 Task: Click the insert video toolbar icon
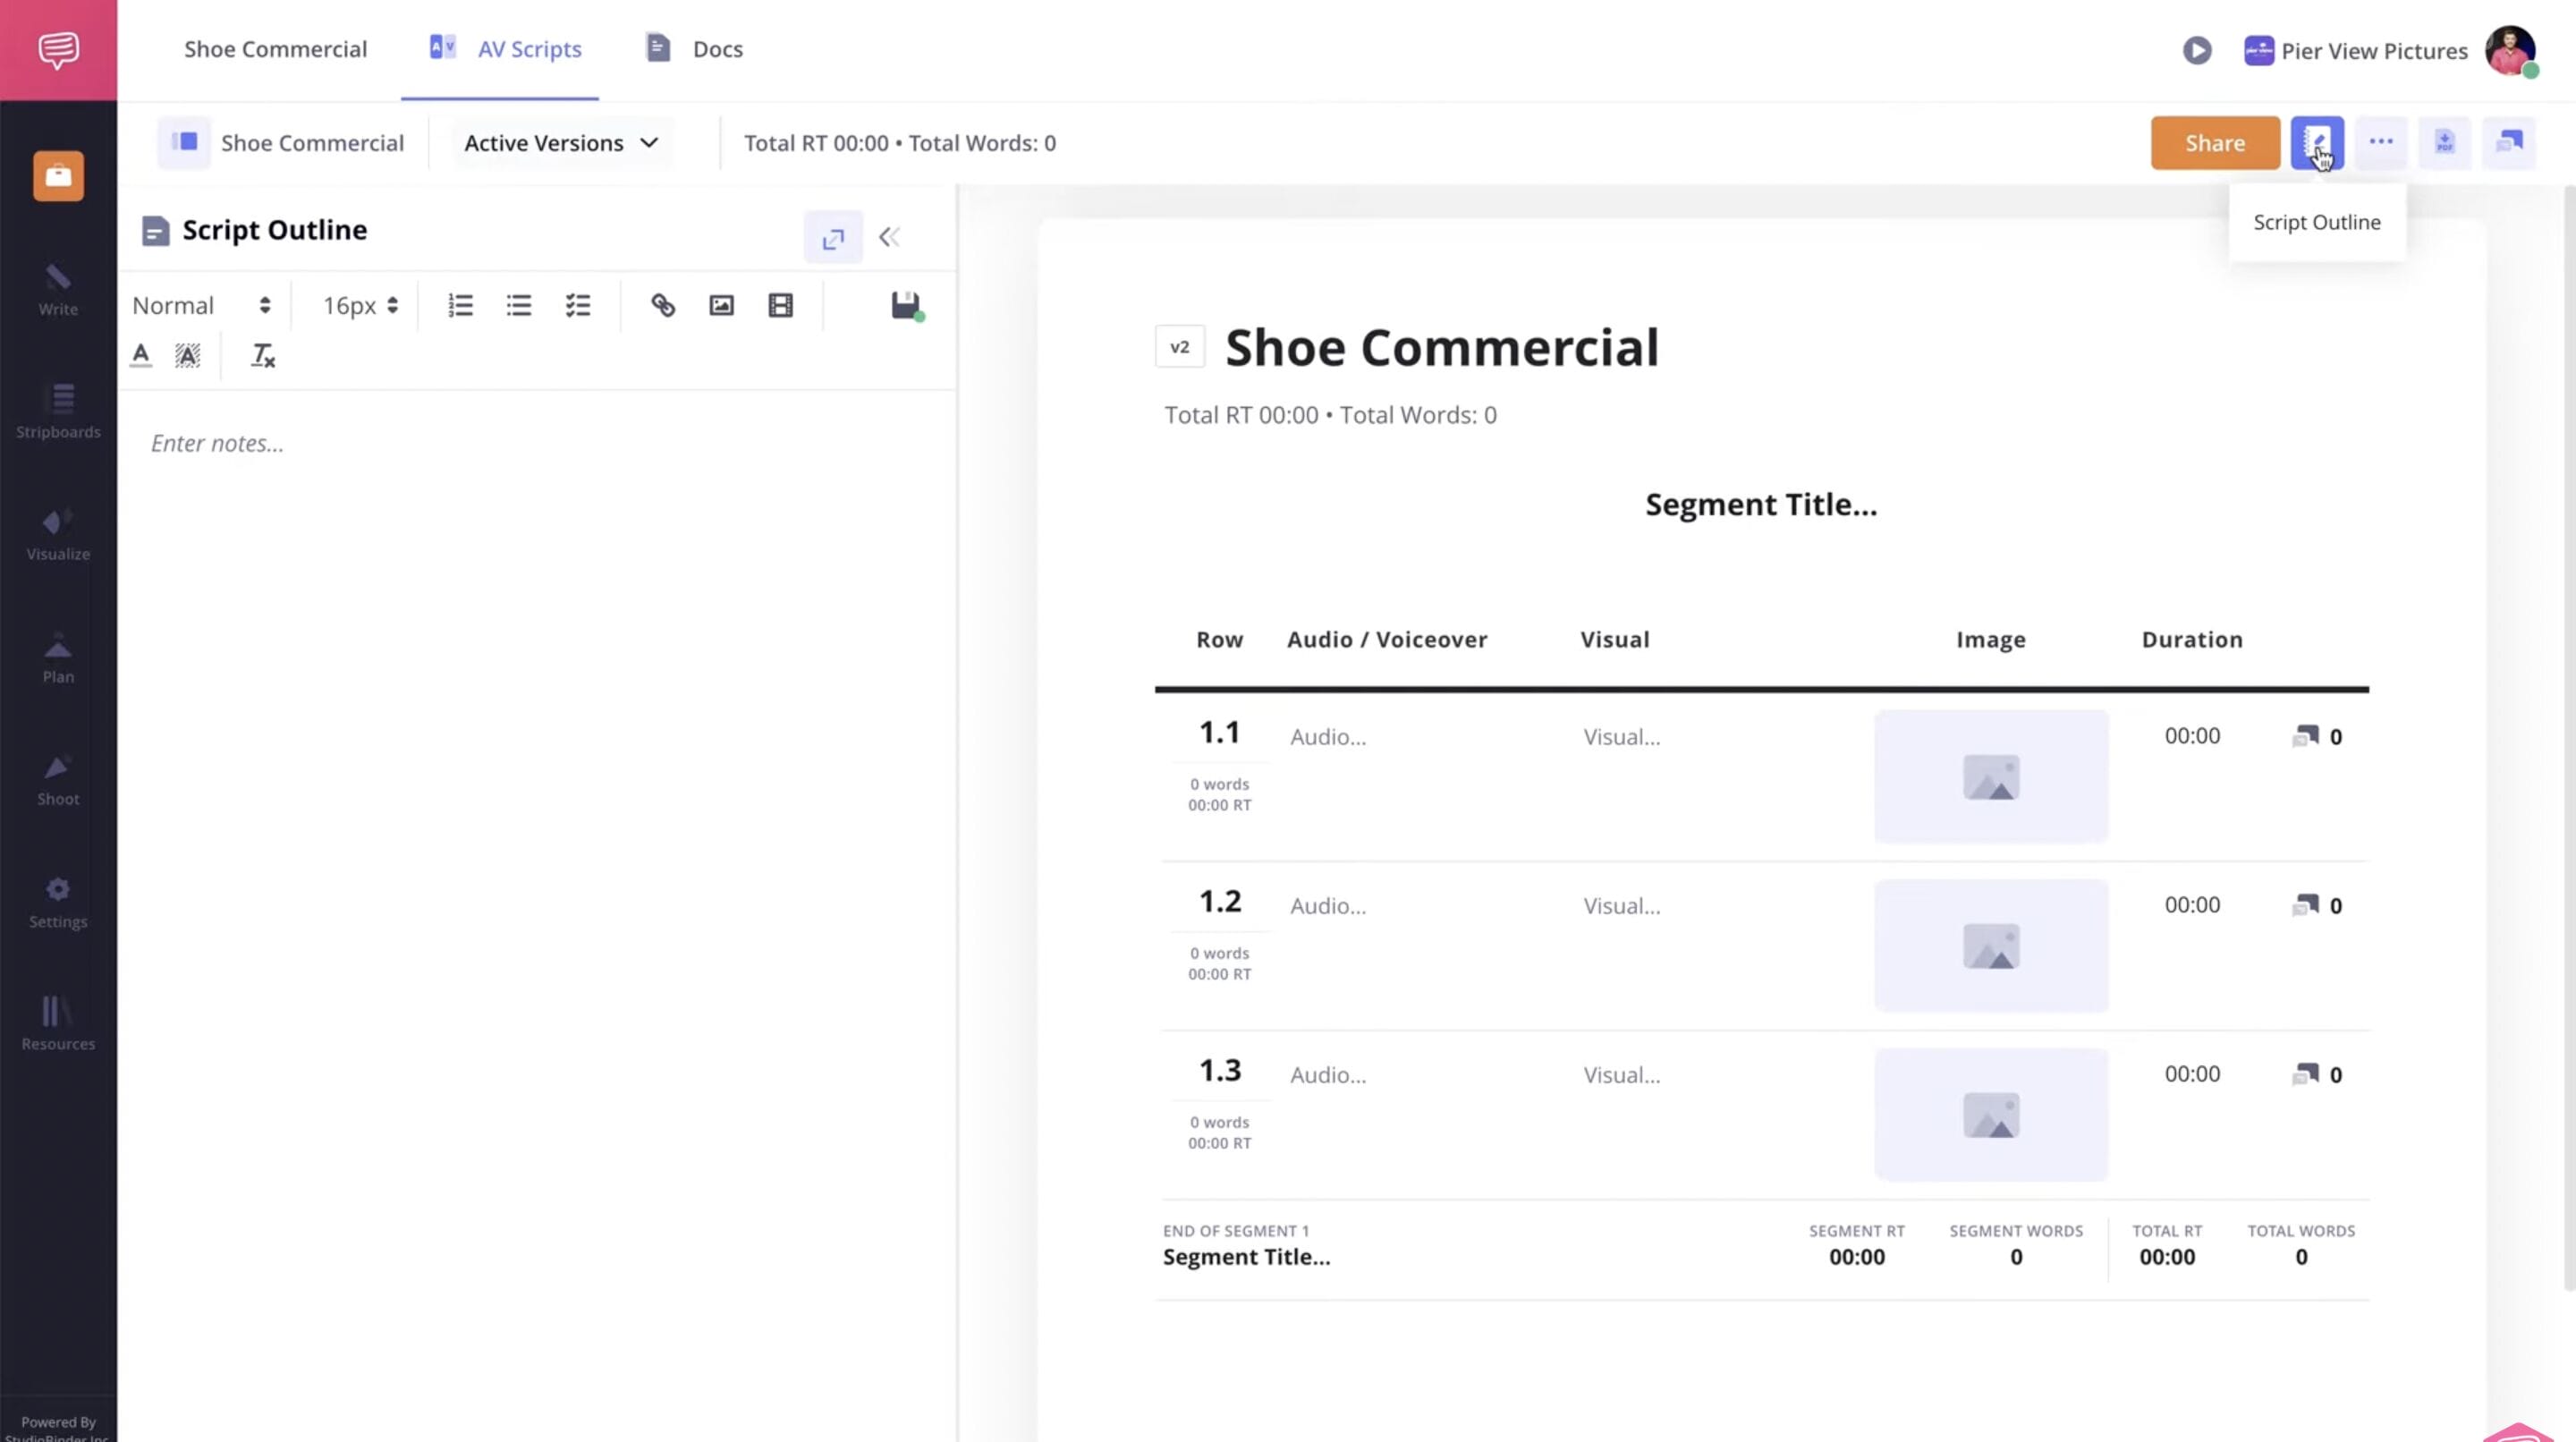click(x=780, y=305)
